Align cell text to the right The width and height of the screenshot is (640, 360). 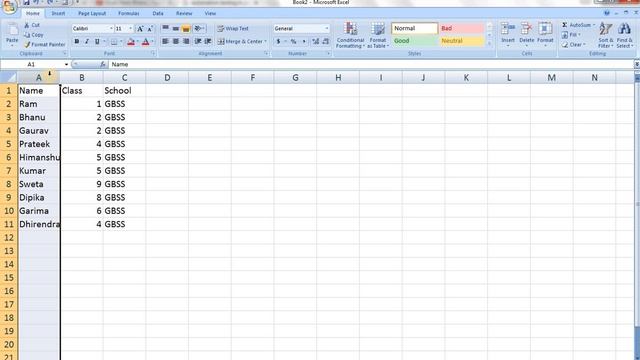186,42
